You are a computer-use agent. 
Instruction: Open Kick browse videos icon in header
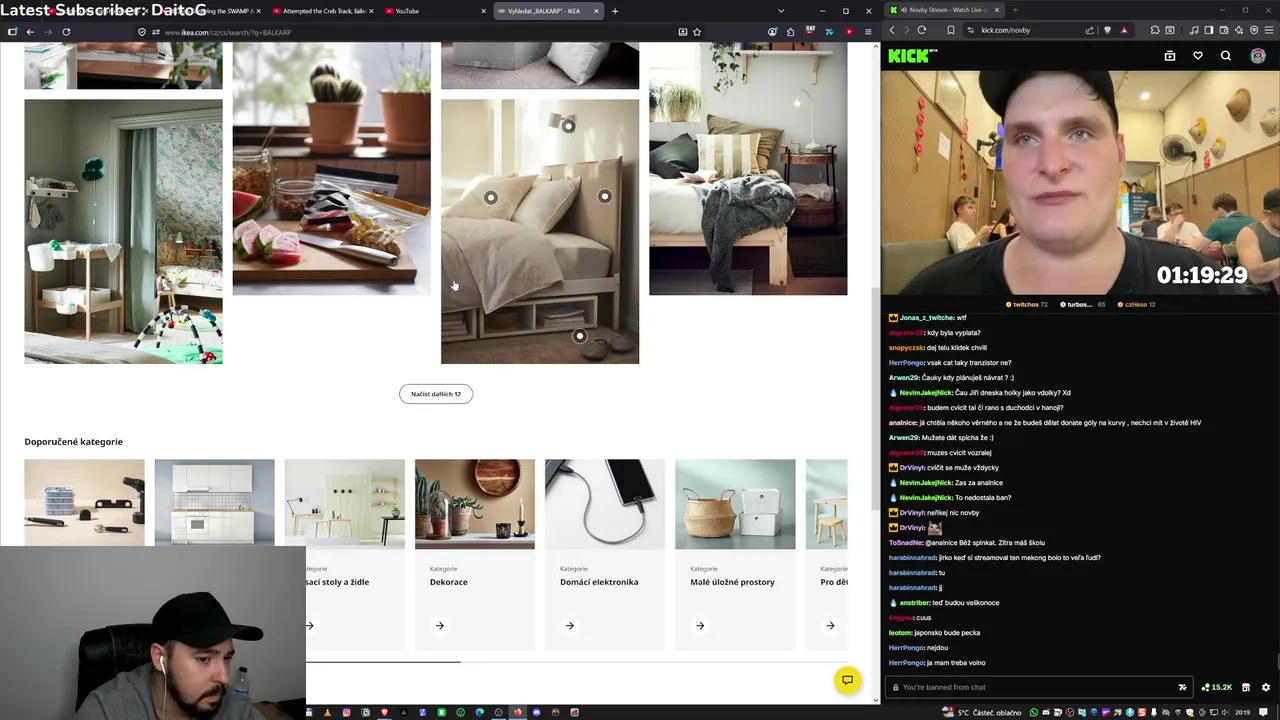(x=1170, y=56)
